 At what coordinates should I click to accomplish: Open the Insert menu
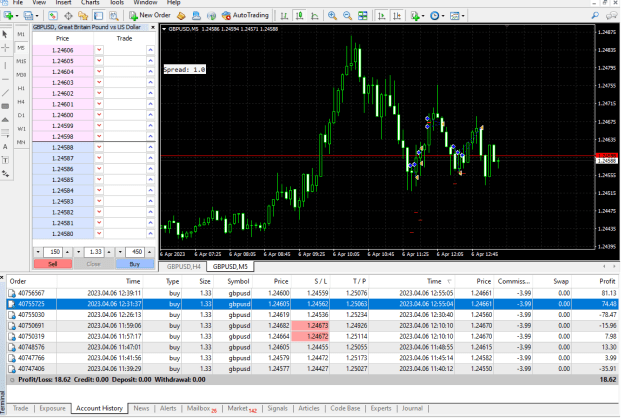(x=63, y=2)
